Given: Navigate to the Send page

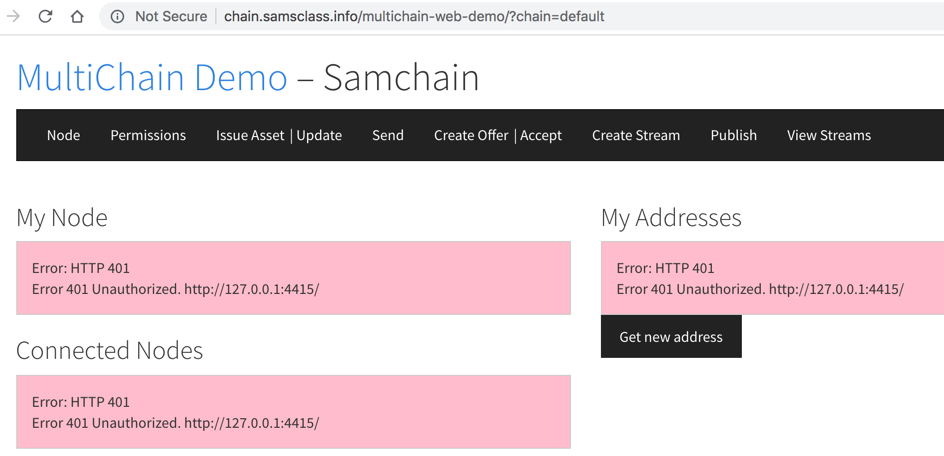Looking at the screenshot, I should (x=388, y=135).
